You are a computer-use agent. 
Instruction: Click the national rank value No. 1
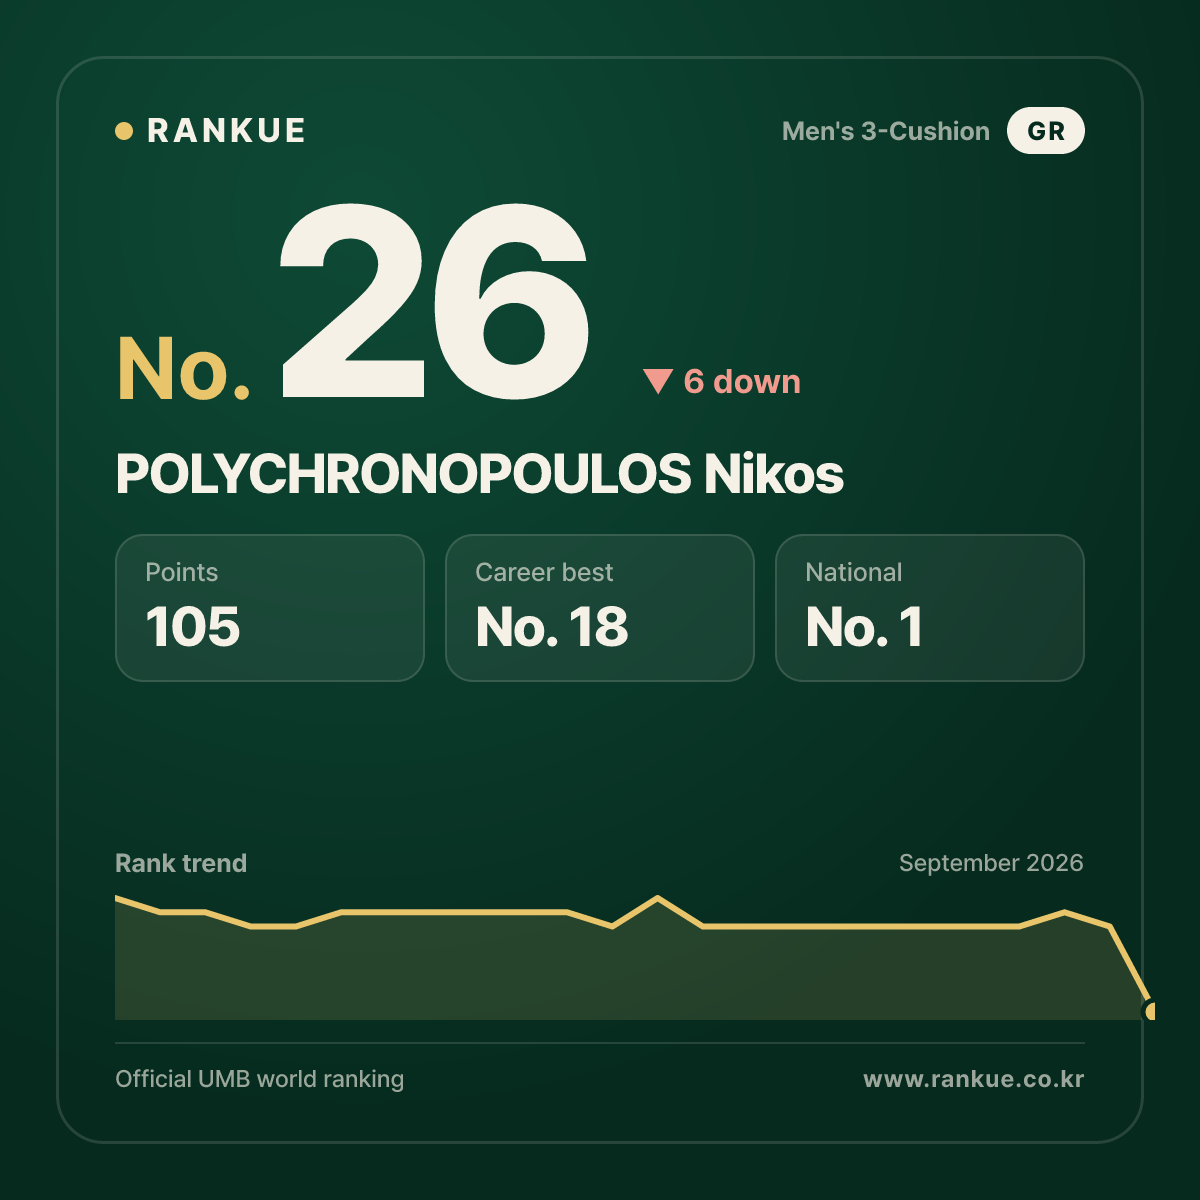click(864, 627)
